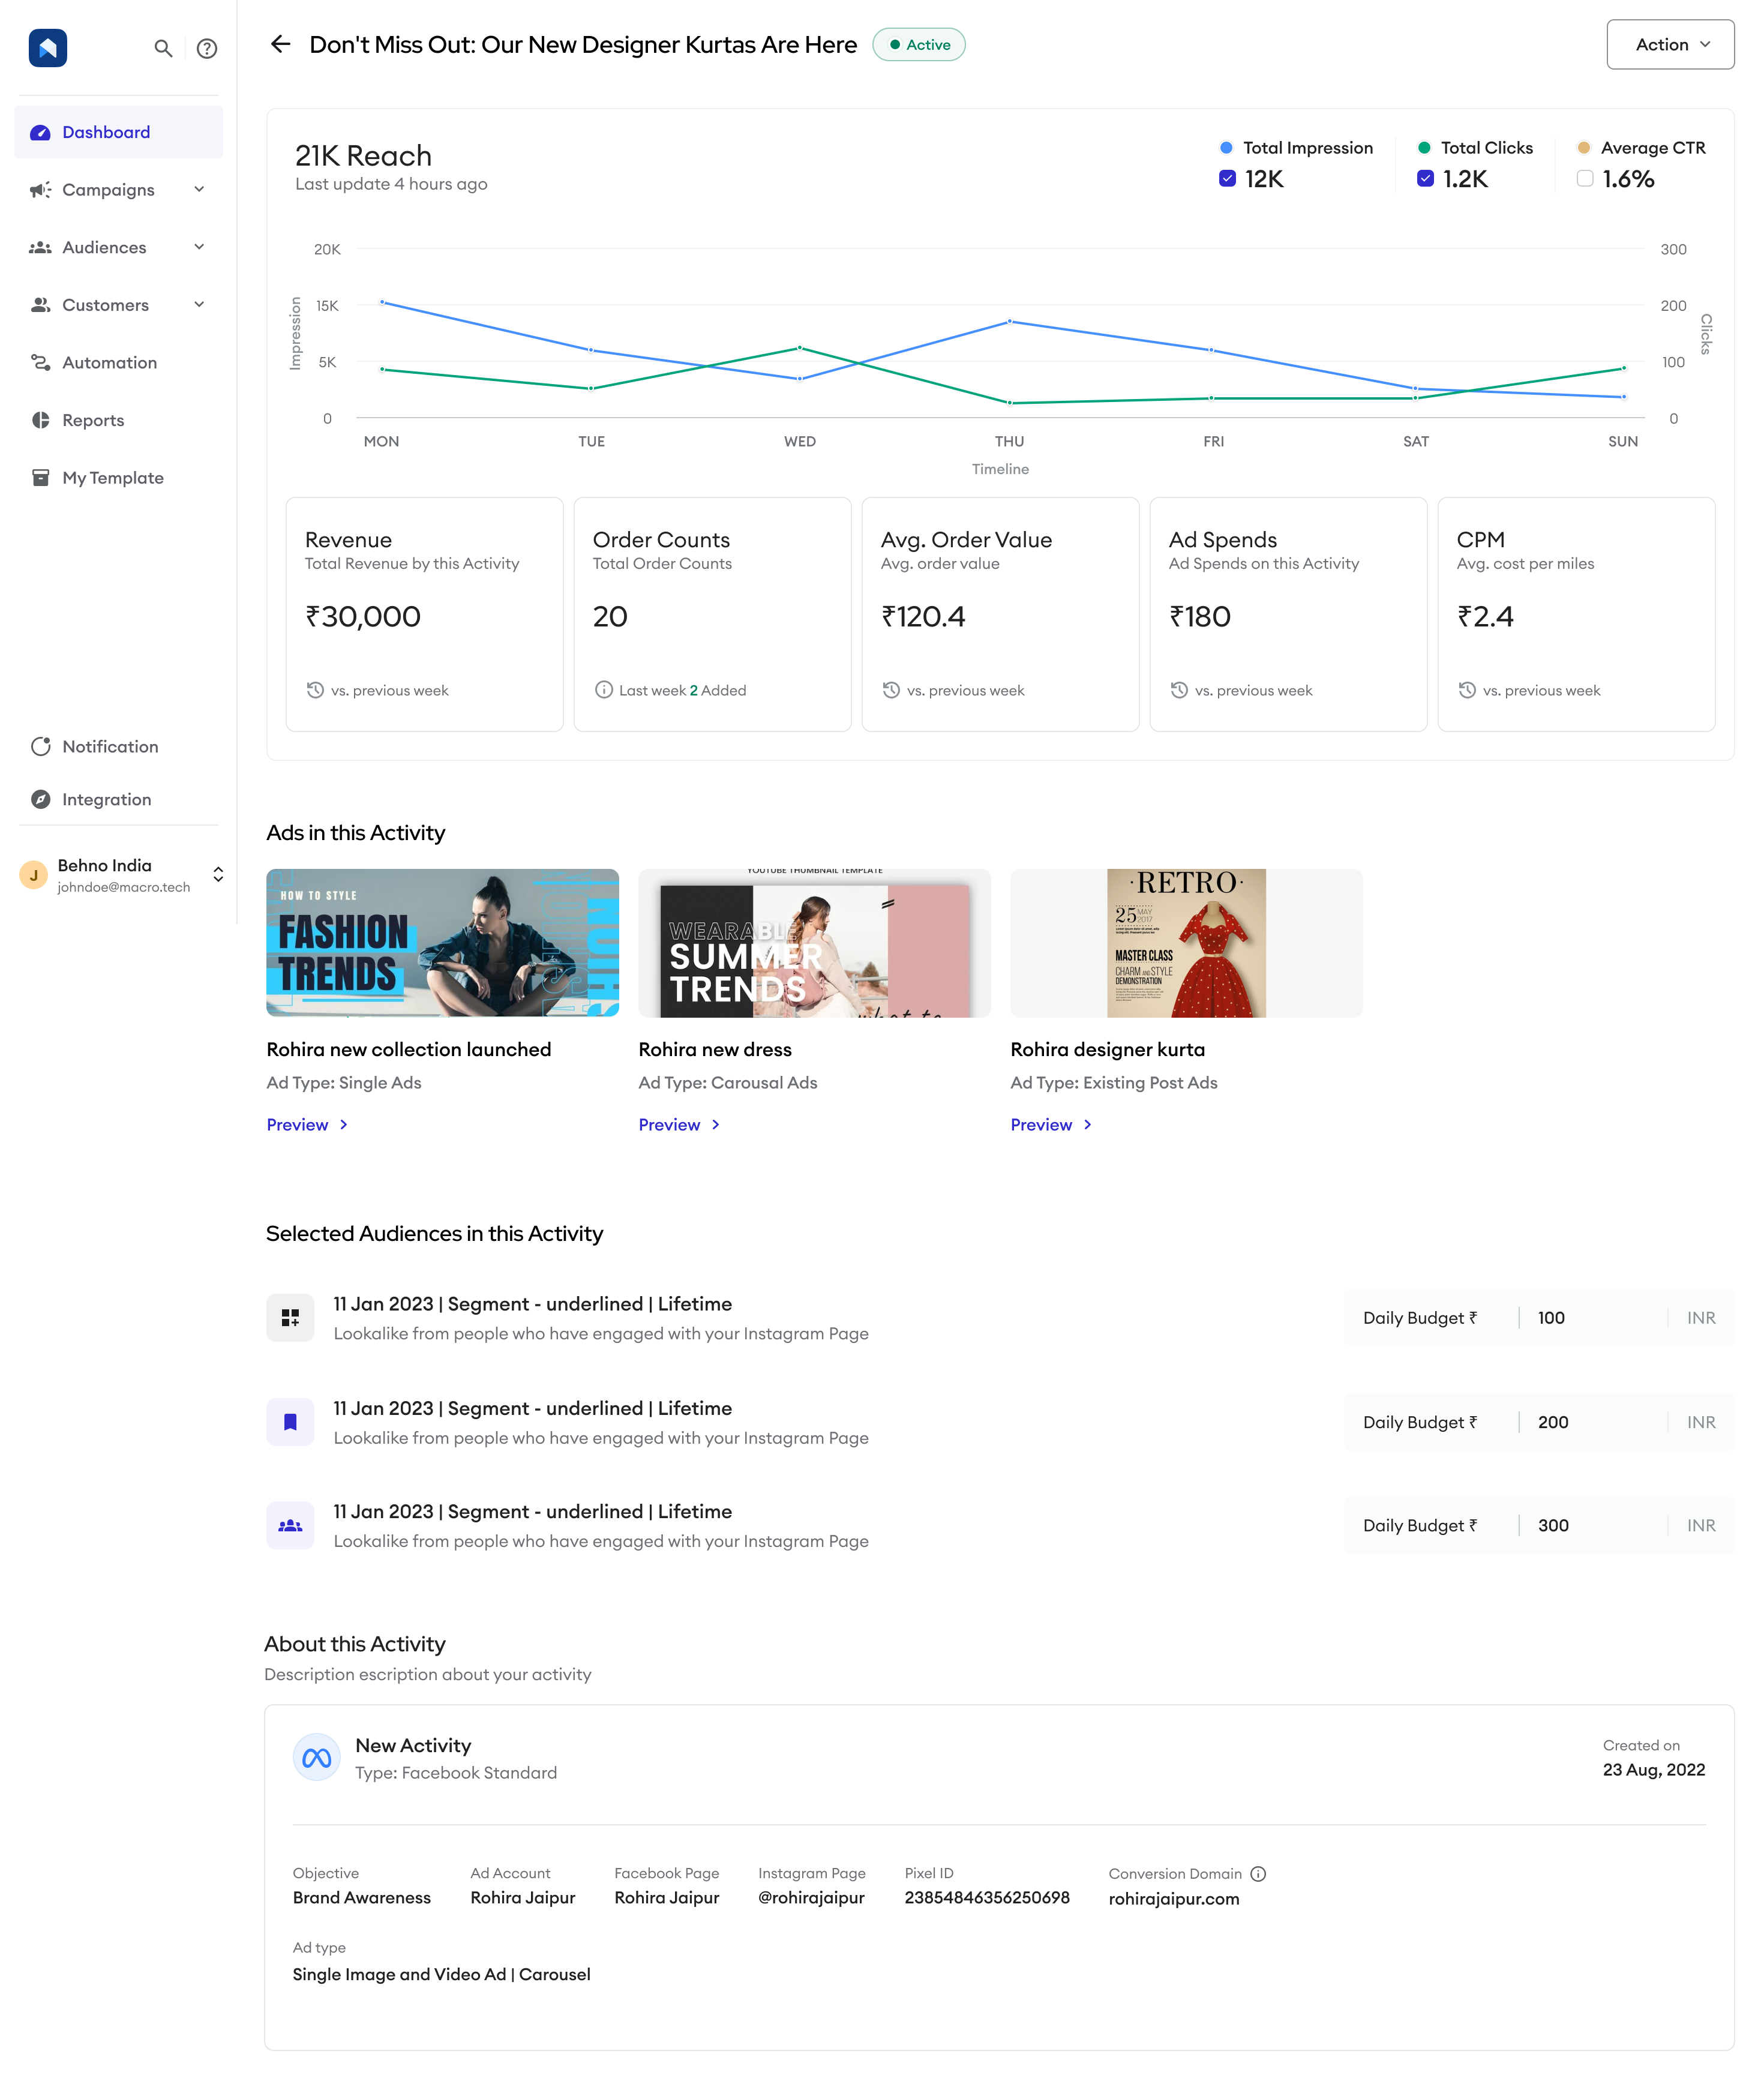
Task: Preview Rohira new collection launched ad
Action: tap(307, 1125)
